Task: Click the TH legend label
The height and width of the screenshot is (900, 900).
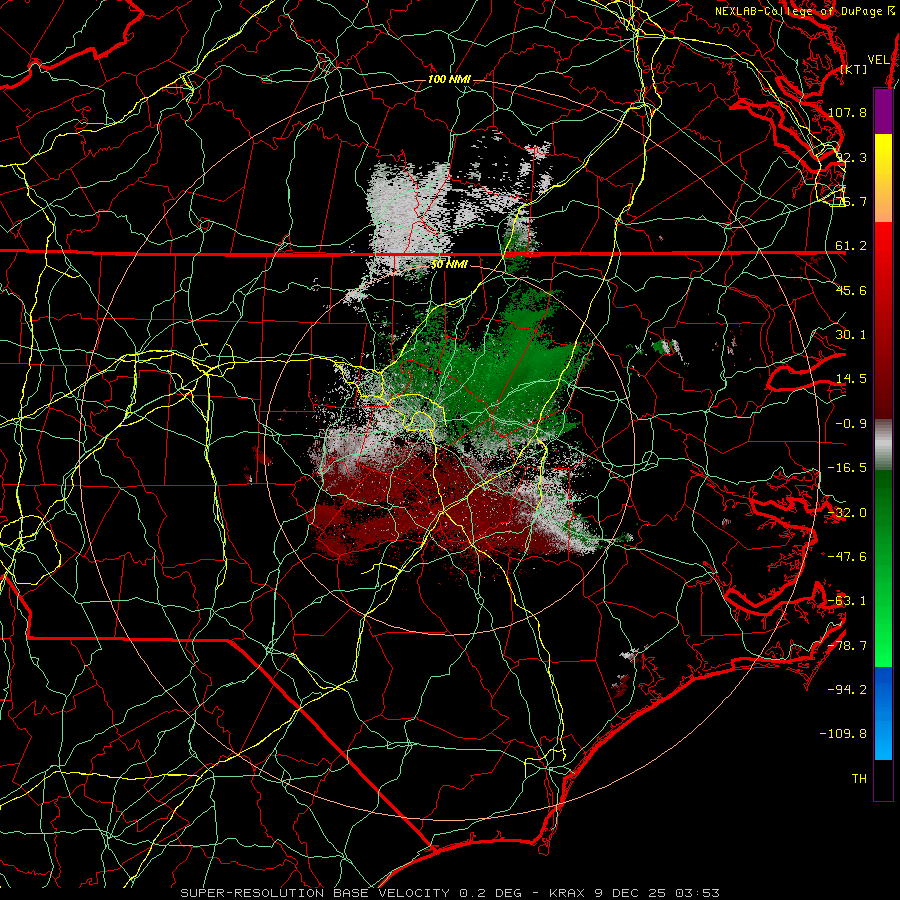Action: click(x=859, y=779)
